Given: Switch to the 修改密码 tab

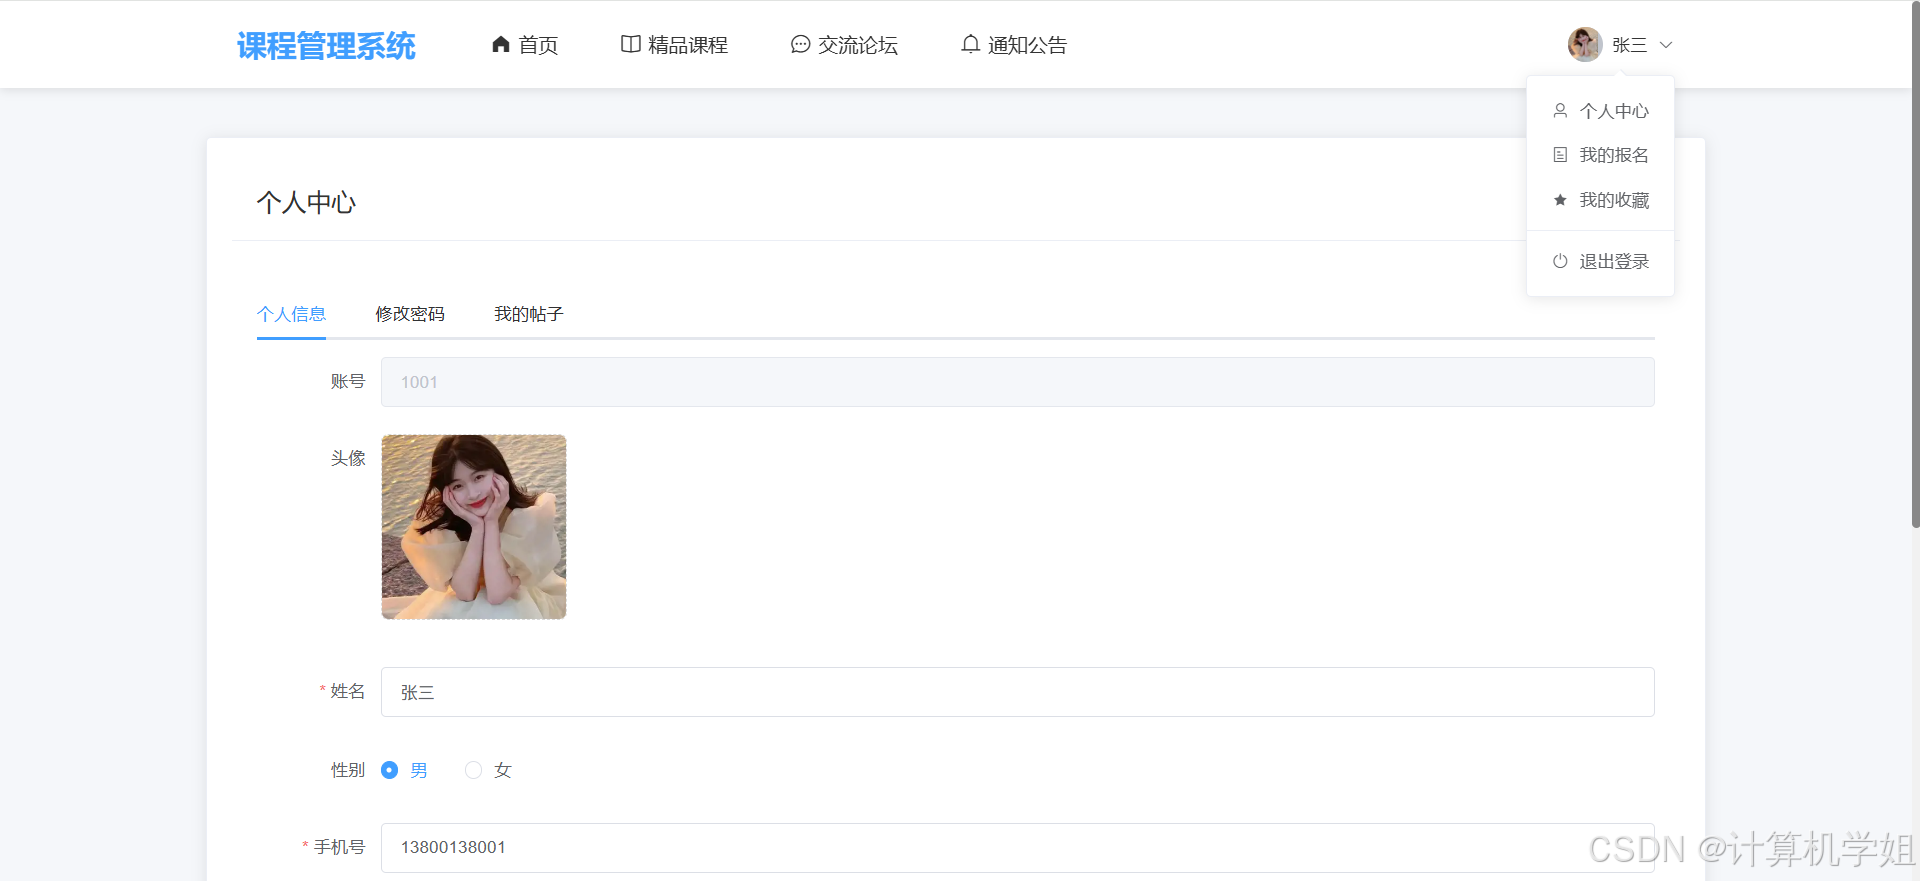Looking at the screenshot, I should [x=410, y=314].
